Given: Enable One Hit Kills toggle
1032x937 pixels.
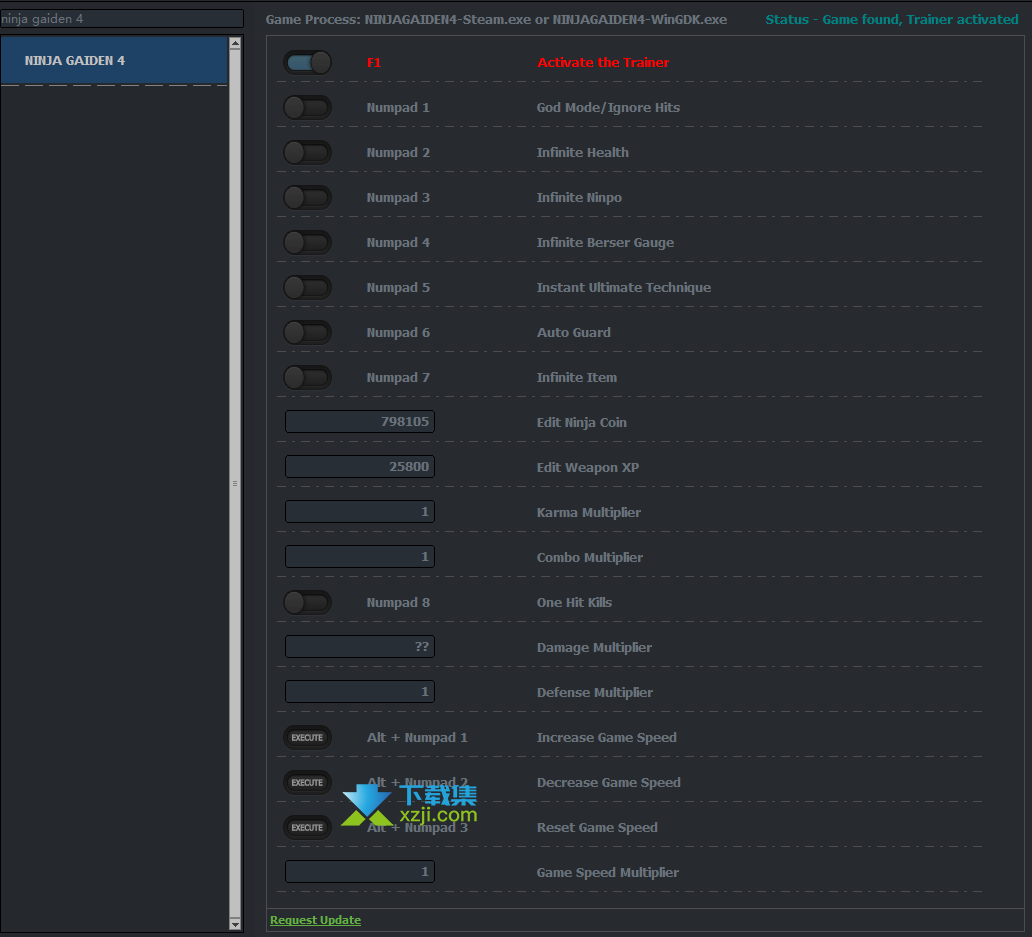Looking at the screenshot, I should tap(307, 603).
